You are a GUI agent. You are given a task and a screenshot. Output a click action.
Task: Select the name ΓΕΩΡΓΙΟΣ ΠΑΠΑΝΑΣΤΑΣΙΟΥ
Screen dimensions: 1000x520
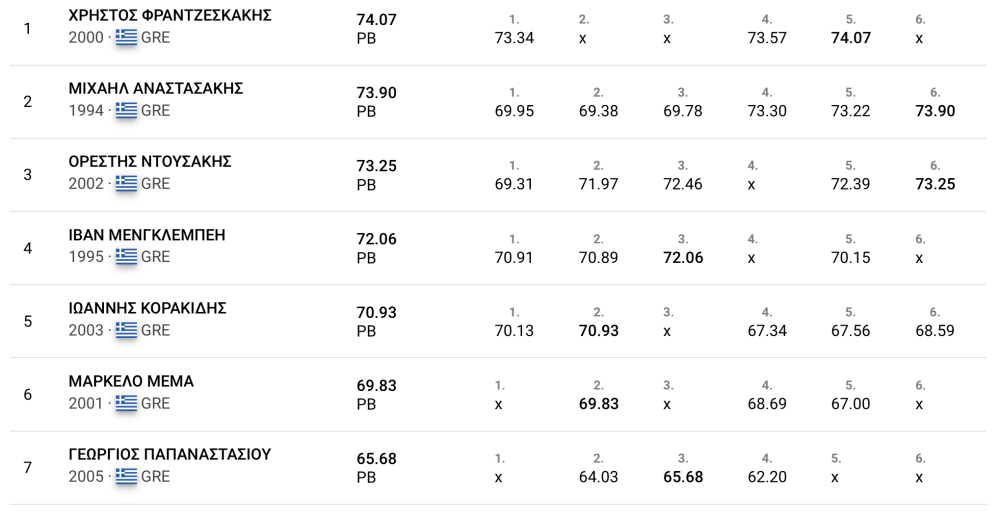coord(169,455)
